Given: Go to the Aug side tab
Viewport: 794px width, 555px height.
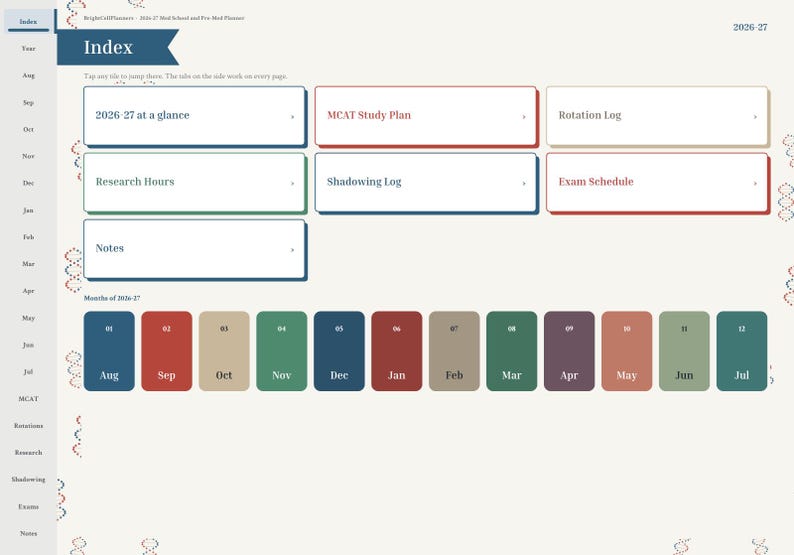Looking at the screenshot, I should 28,75.
